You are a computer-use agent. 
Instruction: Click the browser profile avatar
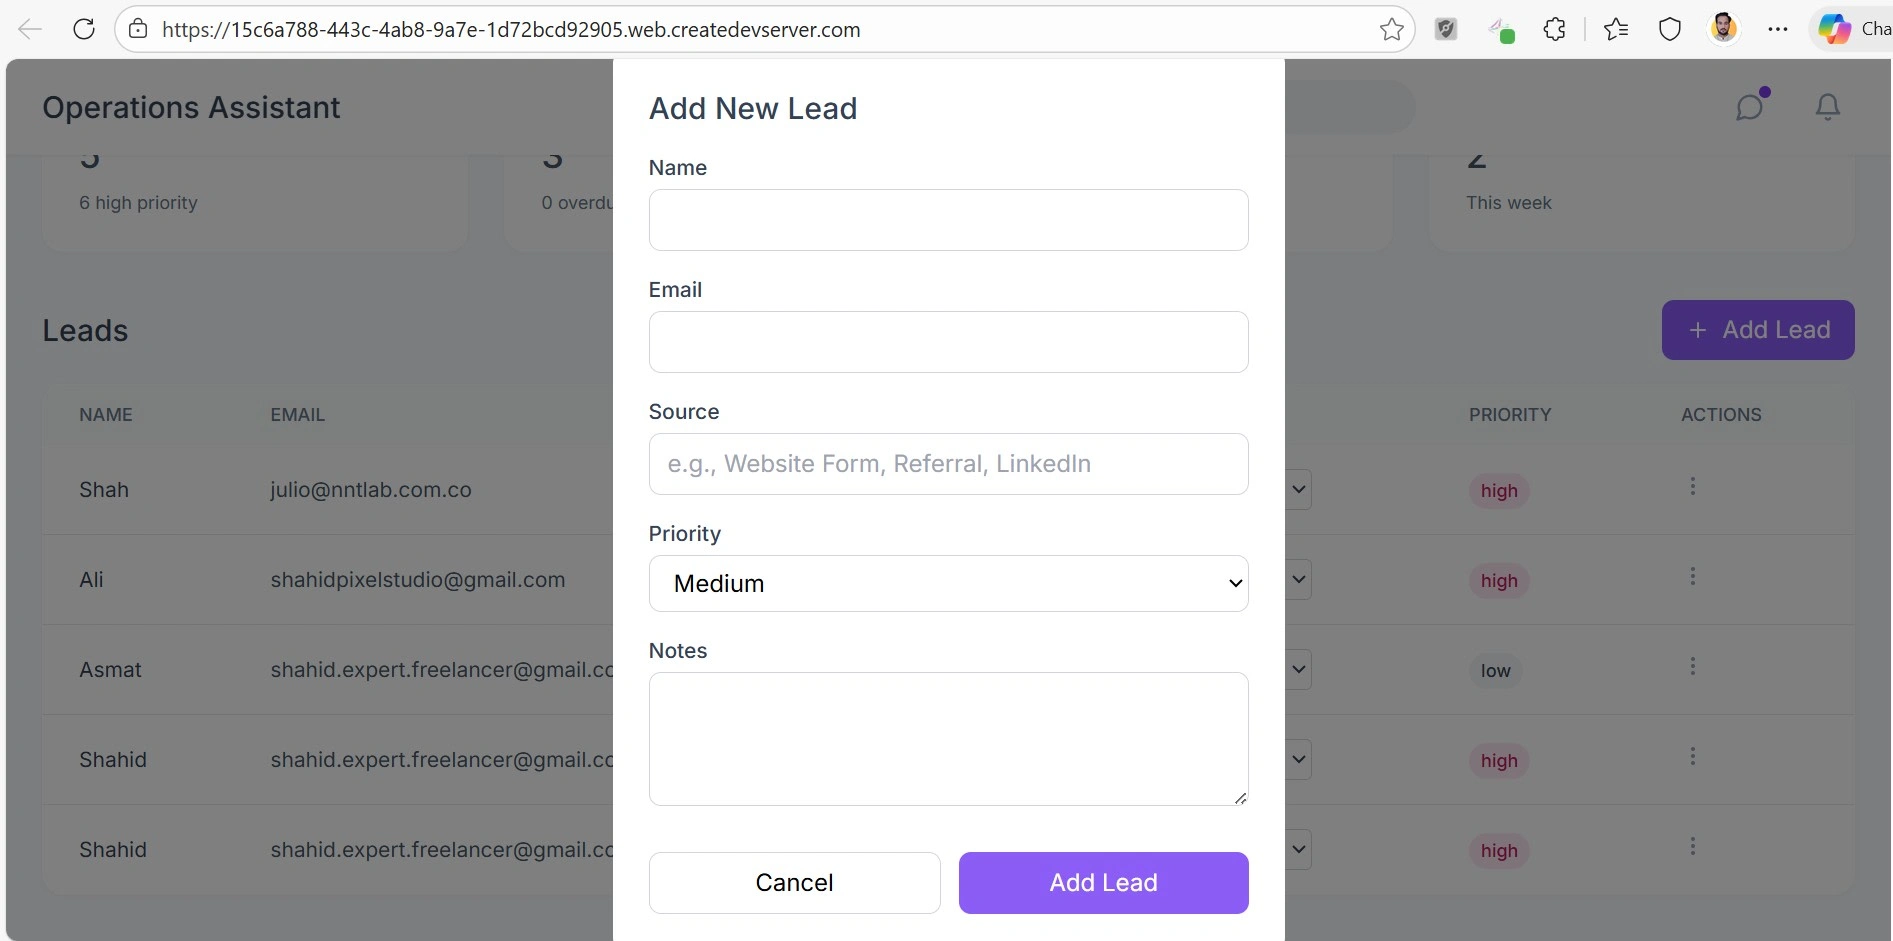click(x=1723, y=28)
